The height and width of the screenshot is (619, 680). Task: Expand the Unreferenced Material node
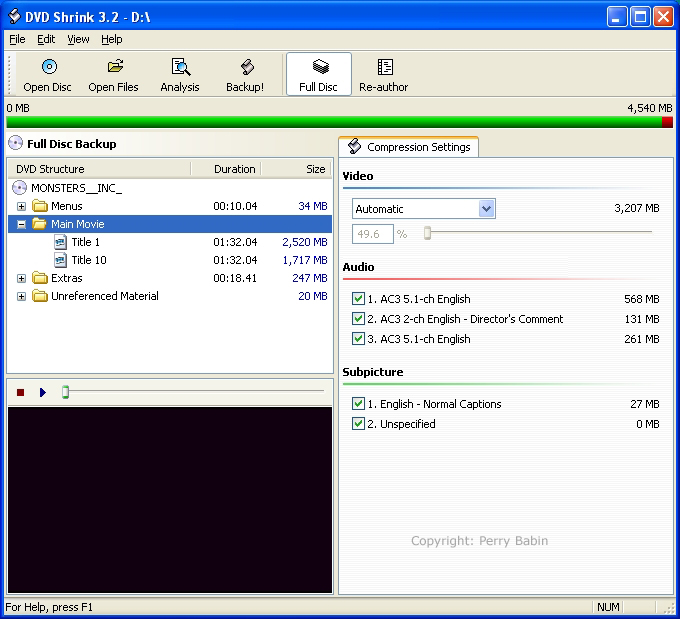coord(21,296)
